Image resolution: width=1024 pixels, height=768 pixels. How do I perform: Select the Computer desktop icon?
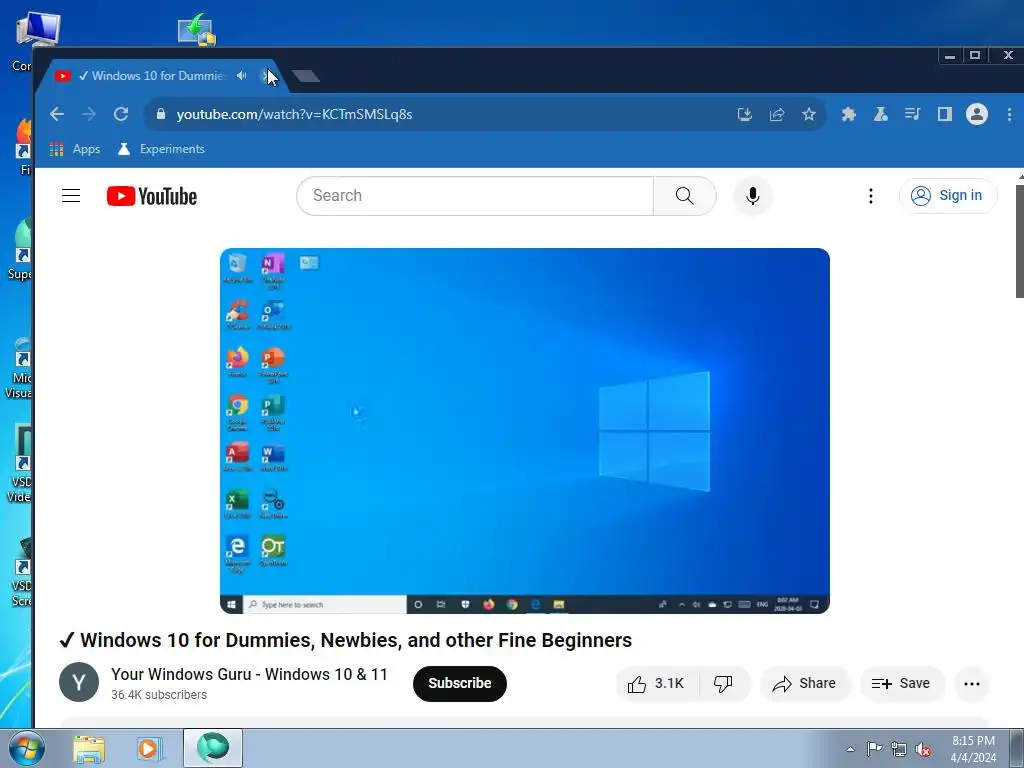[x=38, y=31]
